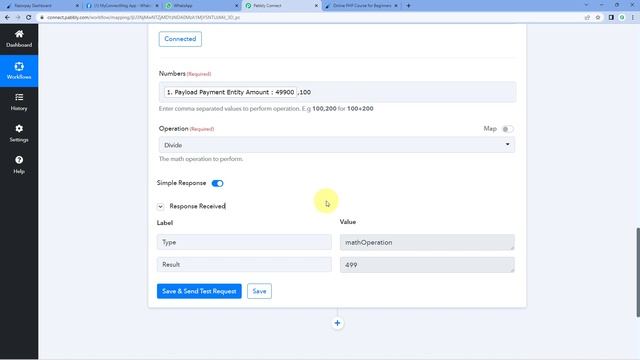Open Help in the sidebar
The width and height of the screenshot is (640, 360).
click(x=19, y=165)
